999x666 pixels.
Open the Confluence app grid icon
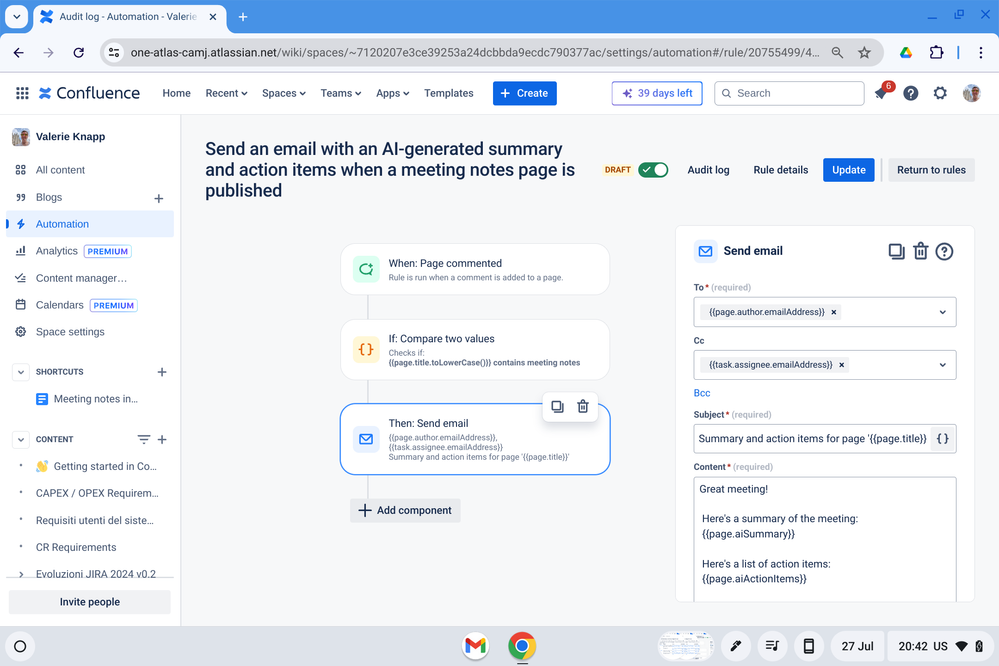tap(21, 92)
